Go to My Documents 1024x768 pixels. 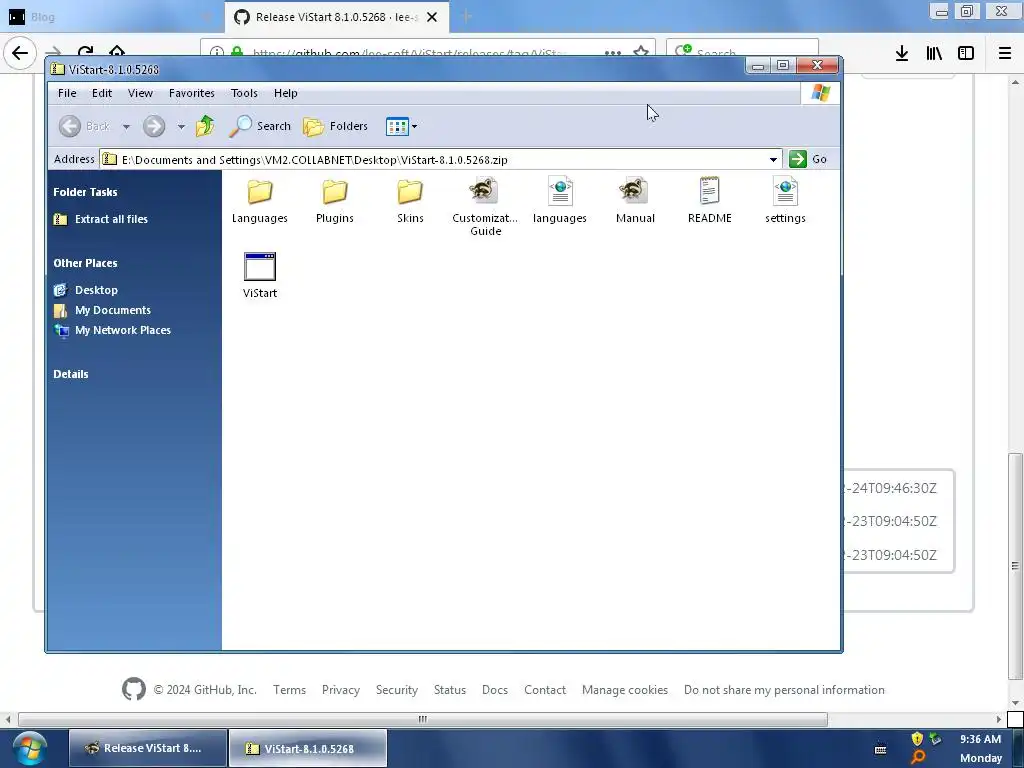[102, 310]
